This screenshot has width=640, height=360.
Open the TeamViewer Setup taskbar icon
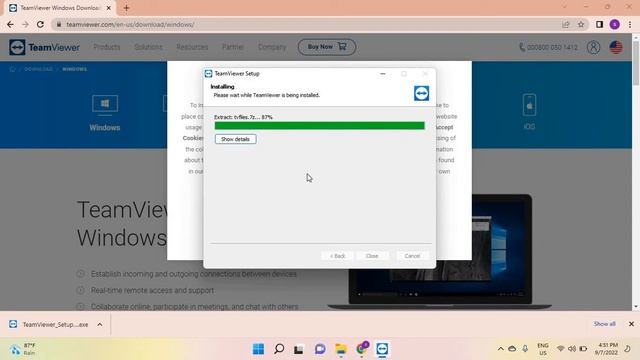pyautogui.click(x=382, y=349)
